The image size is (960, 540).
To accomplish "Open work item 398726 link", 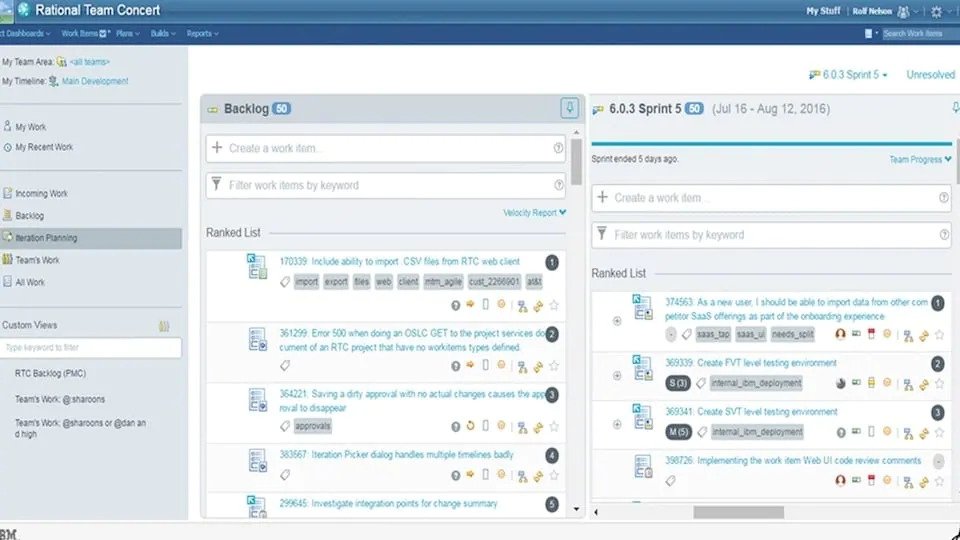I will pos(793,460).
